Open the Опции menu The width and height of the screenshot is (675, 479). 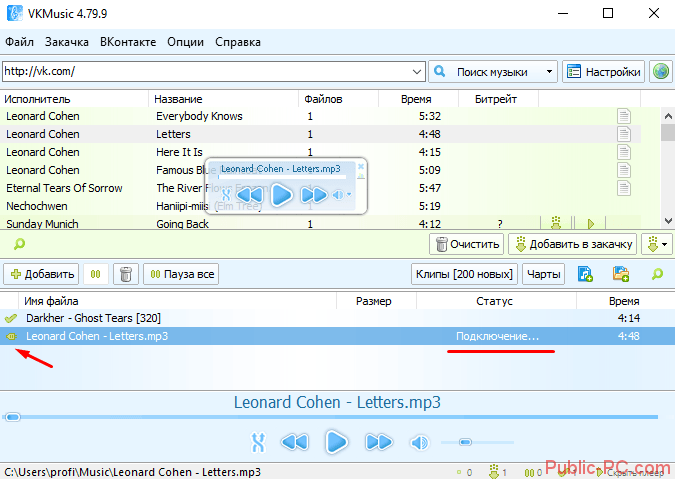186,42
